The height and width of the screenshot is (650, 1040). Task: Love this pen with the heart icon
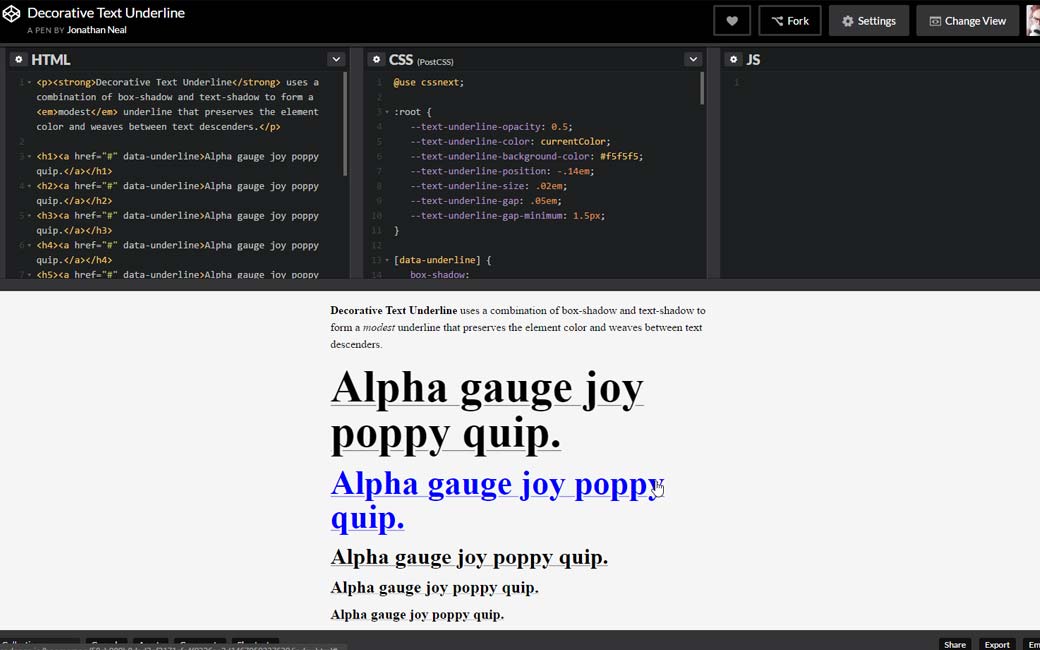[732, 21]
